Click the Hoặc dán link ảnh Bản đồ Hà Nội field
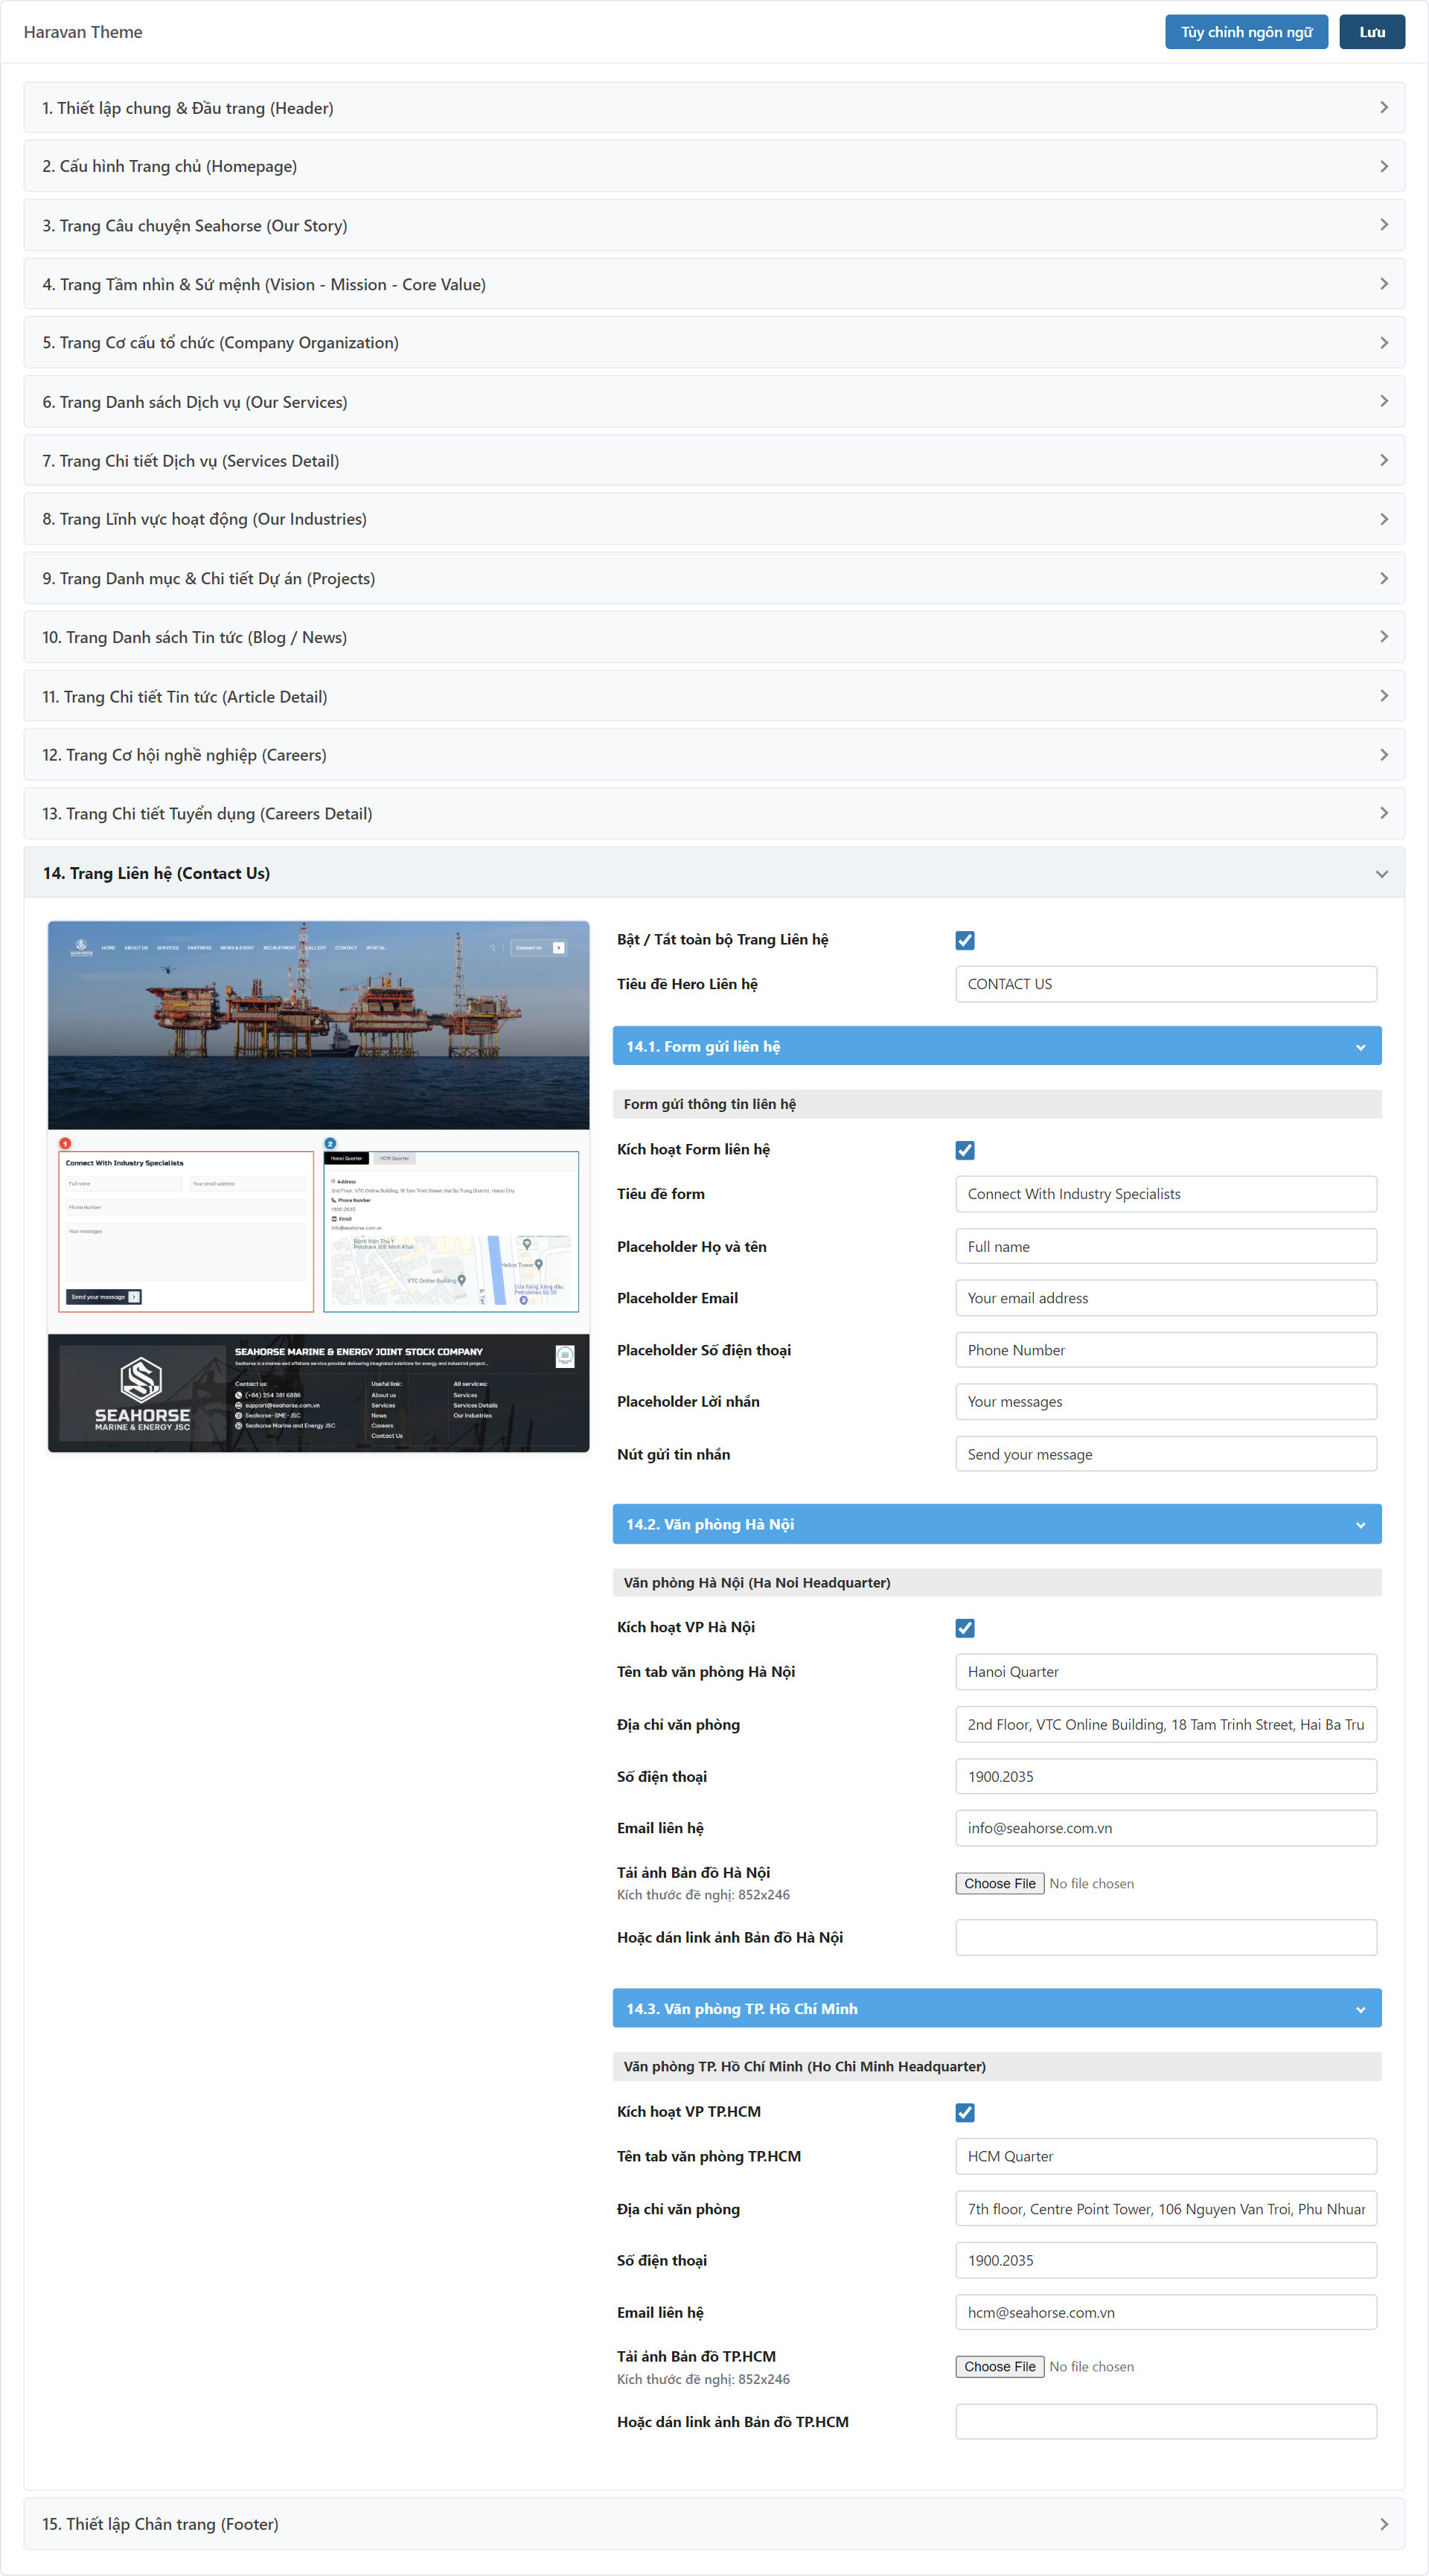The height and width of the screenshot is (2576, 1429). point(1166,1938)
